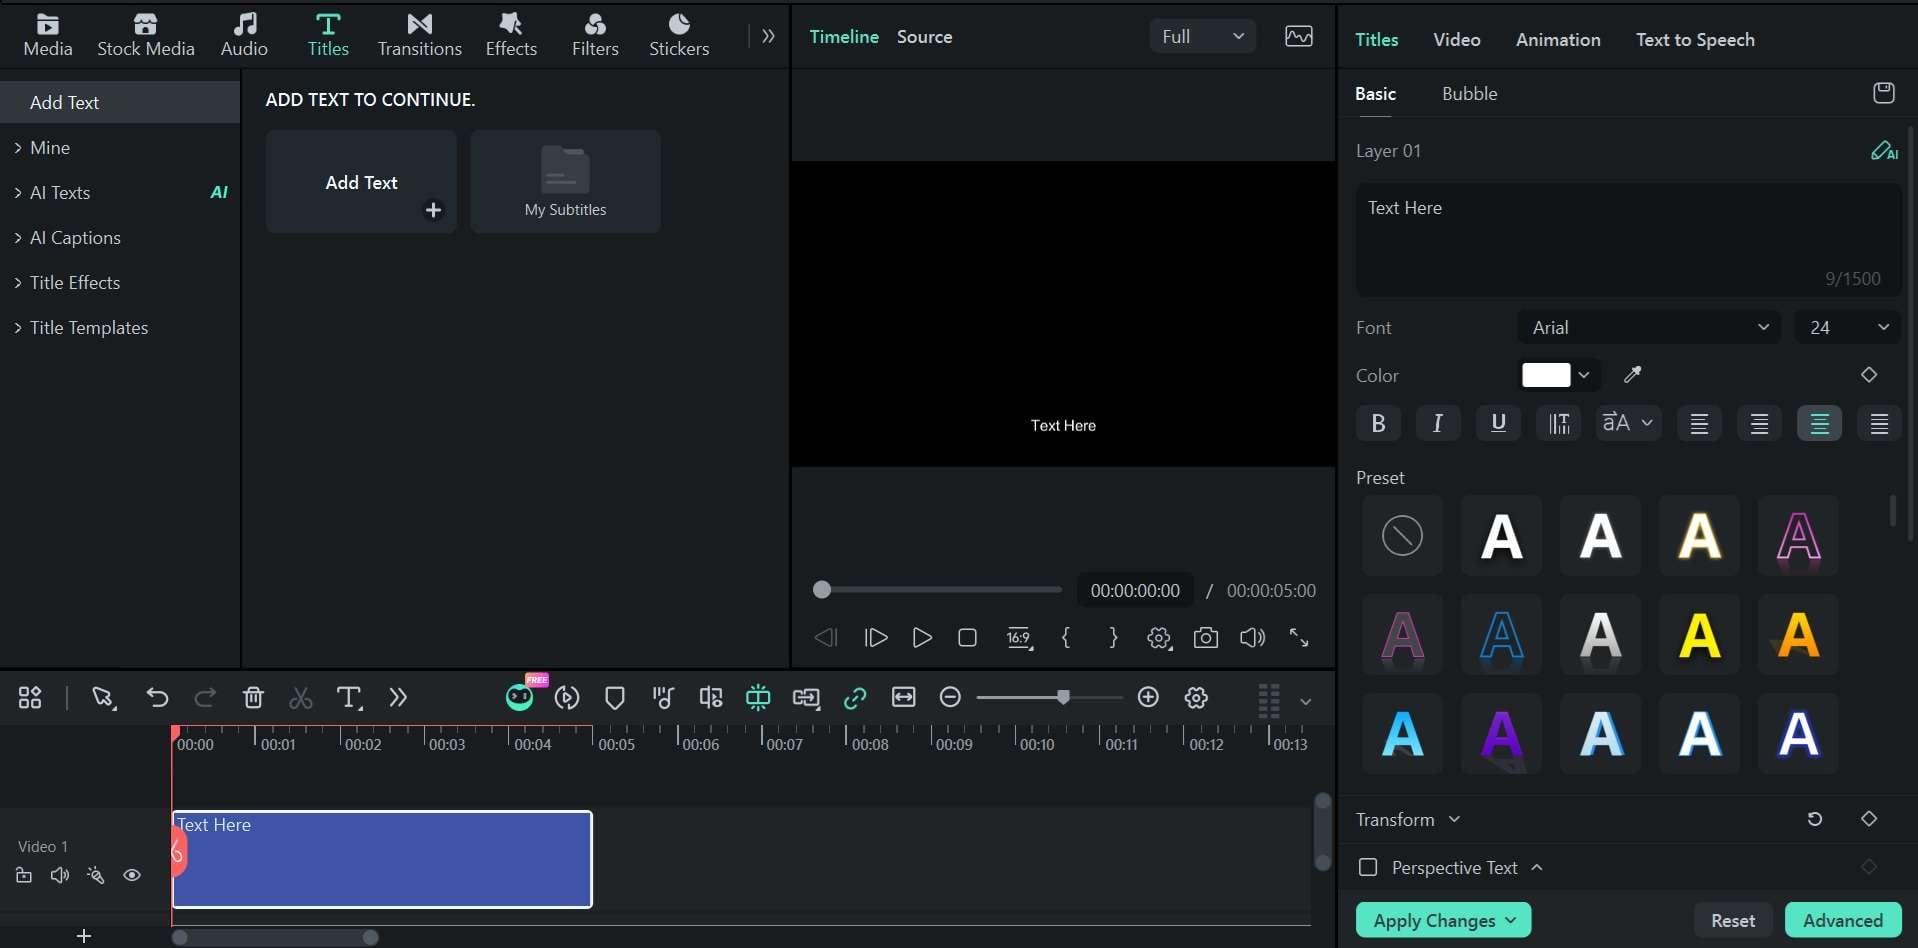1918x948 pixels.
Task: Expand preview to fullscreen
Action: [x=1299, y=638]
